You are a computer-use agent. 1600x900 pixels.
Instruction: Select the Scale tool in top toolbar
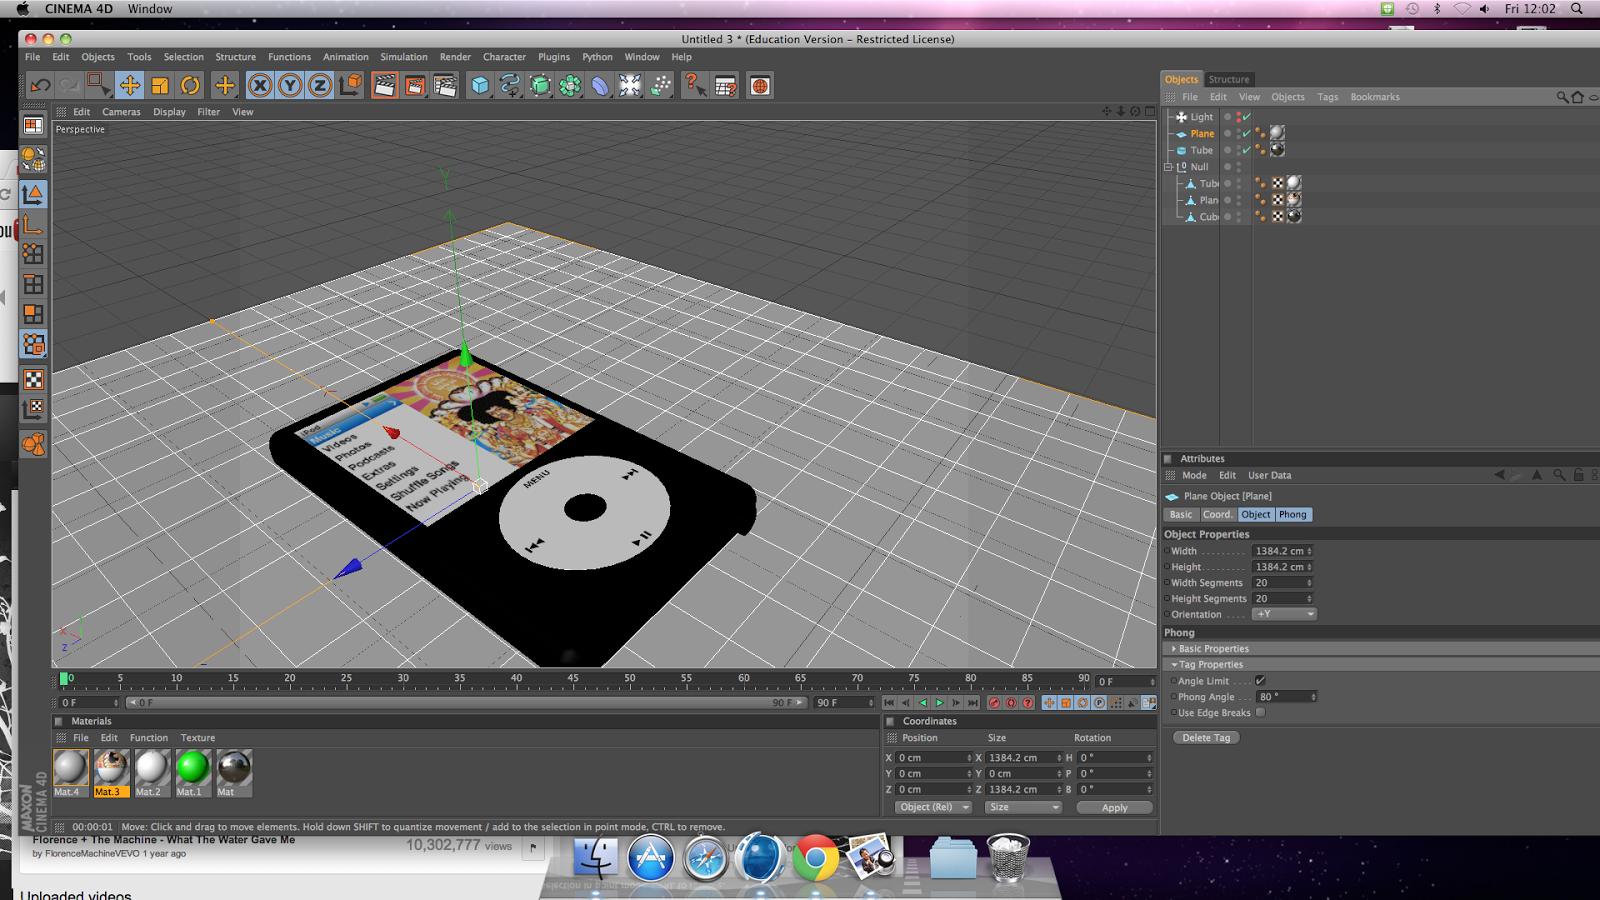160,86
